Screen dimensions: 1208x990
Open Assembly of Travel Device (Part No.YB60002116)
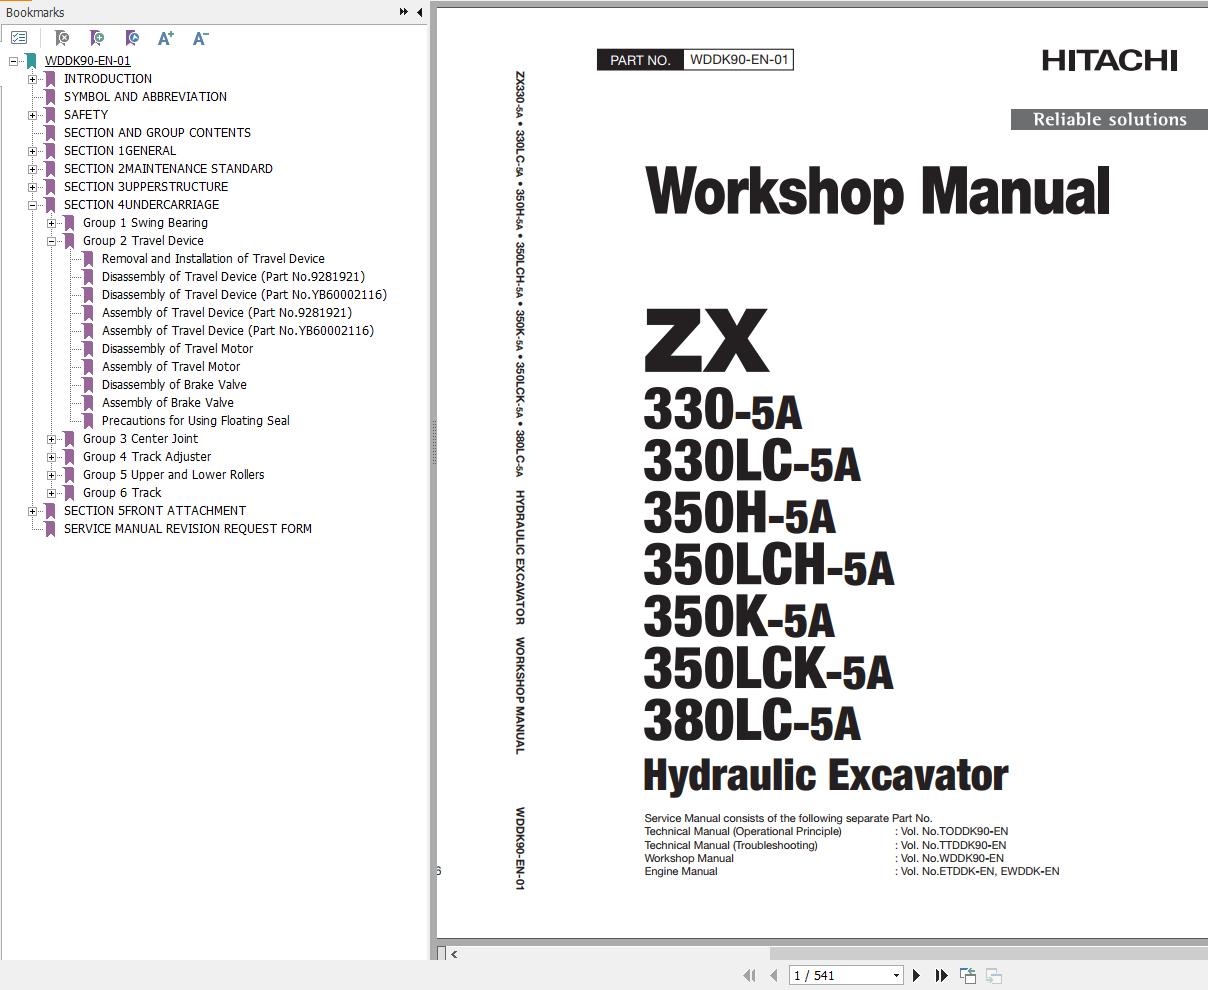pyautogui.click(x=238, y=331)
